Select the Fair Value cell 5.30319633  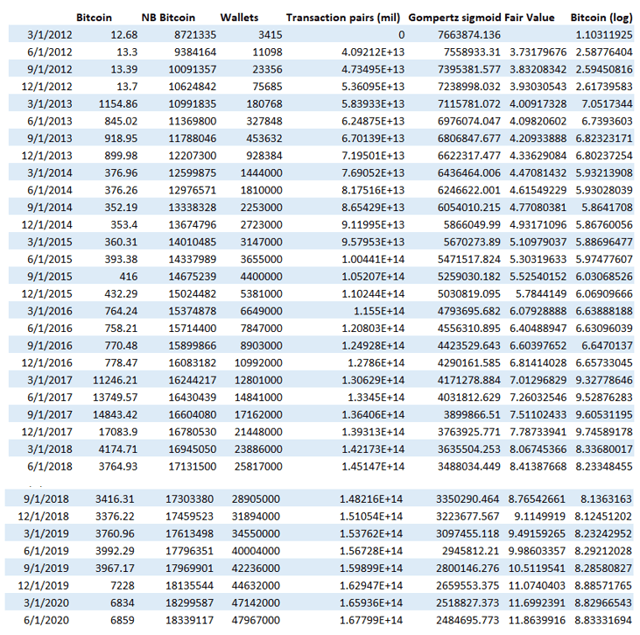[538, 259]
